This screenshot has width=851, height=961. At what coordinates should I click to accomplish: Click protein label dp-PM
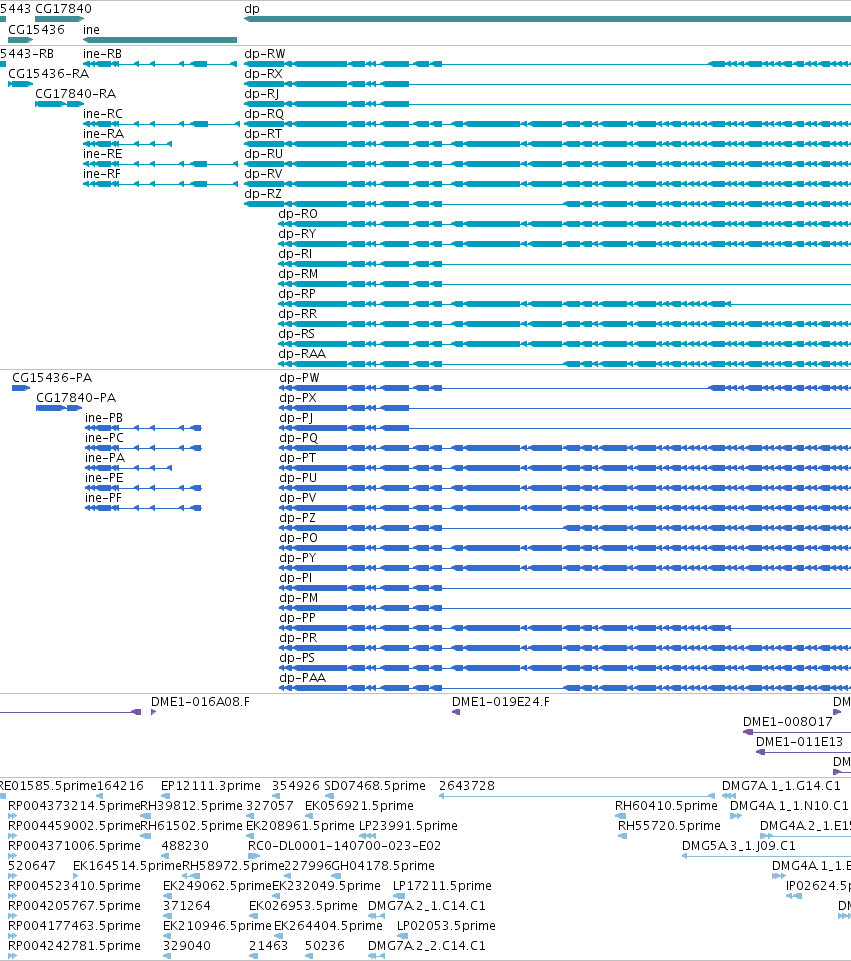pyautogui.click(x=298, y=598)
